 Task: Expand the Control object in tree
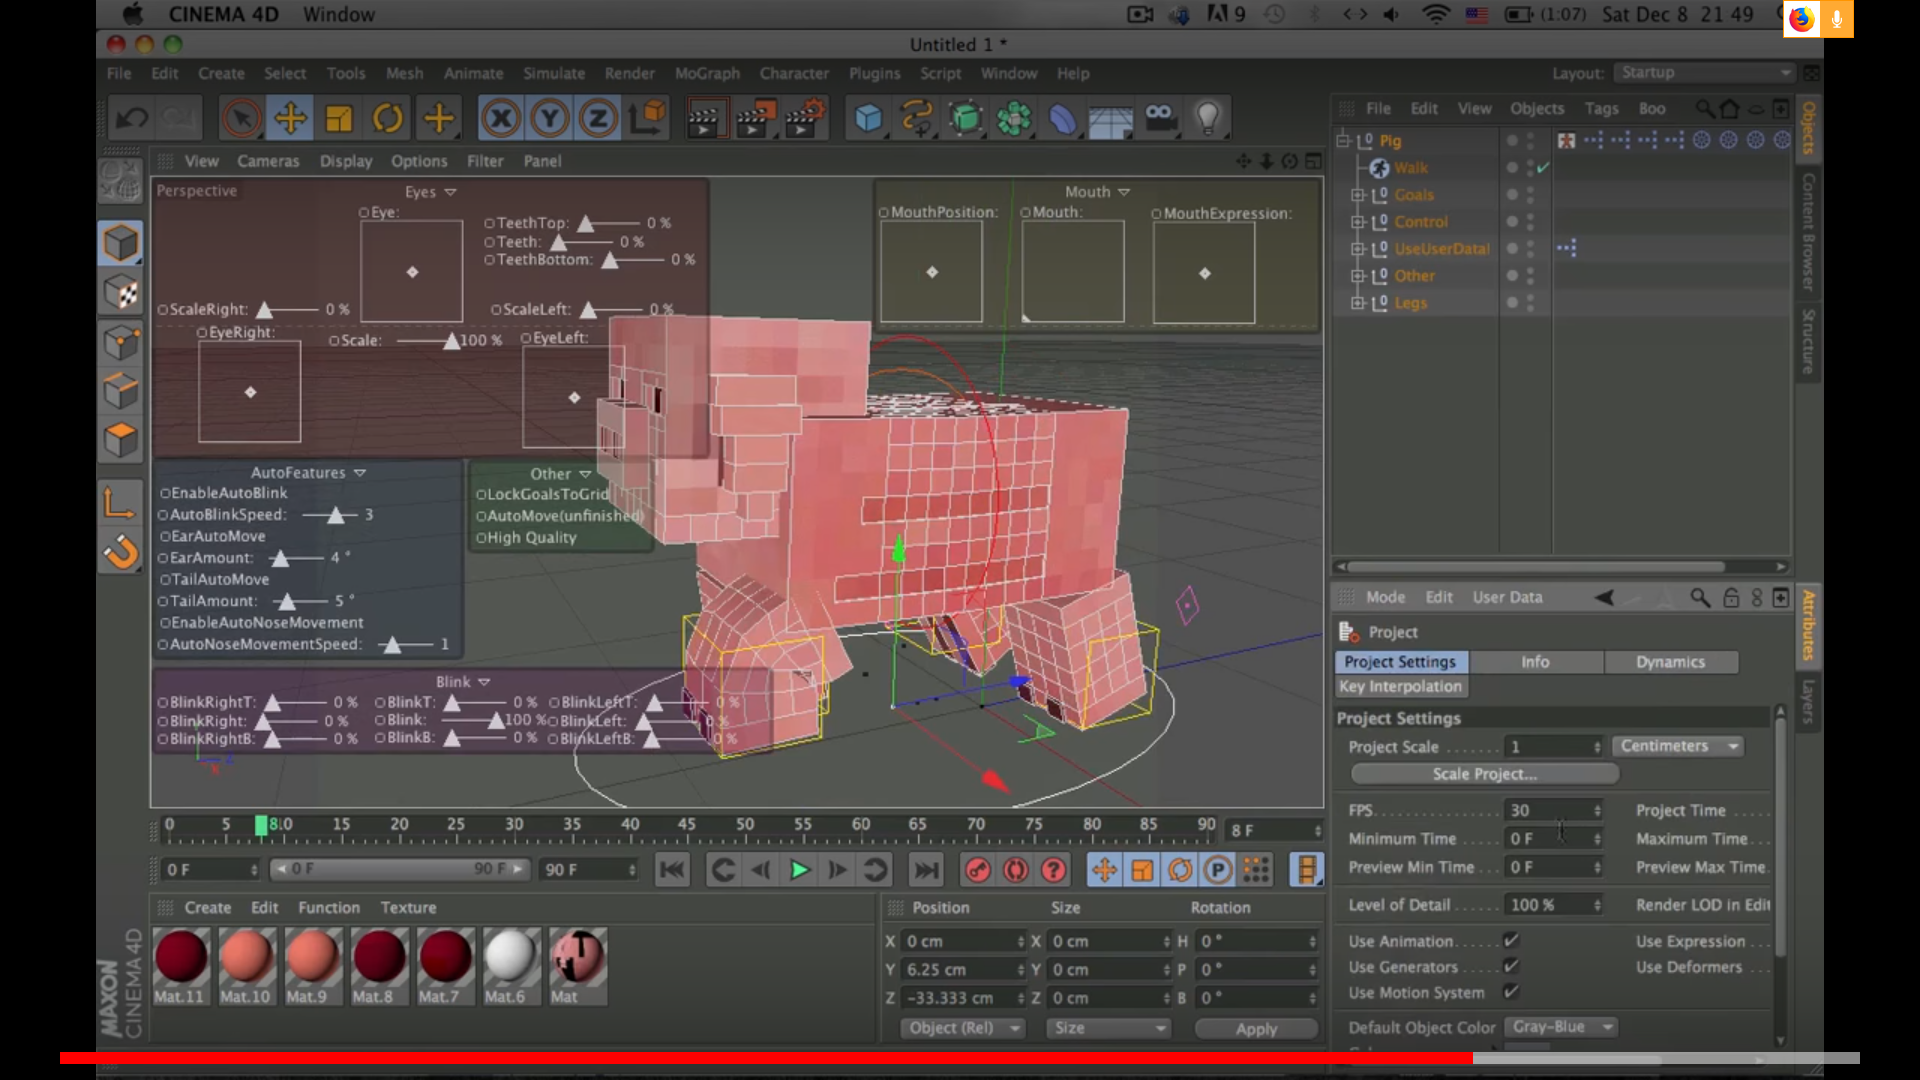[x=1357, y=222]
